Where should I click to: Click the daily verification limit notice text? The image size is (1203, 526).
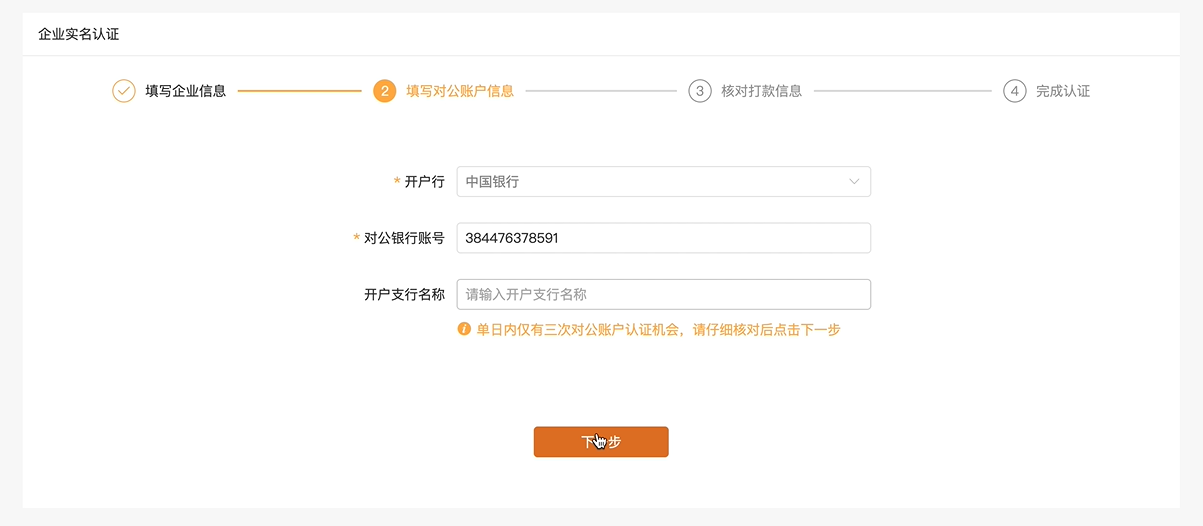click(658, 329)
